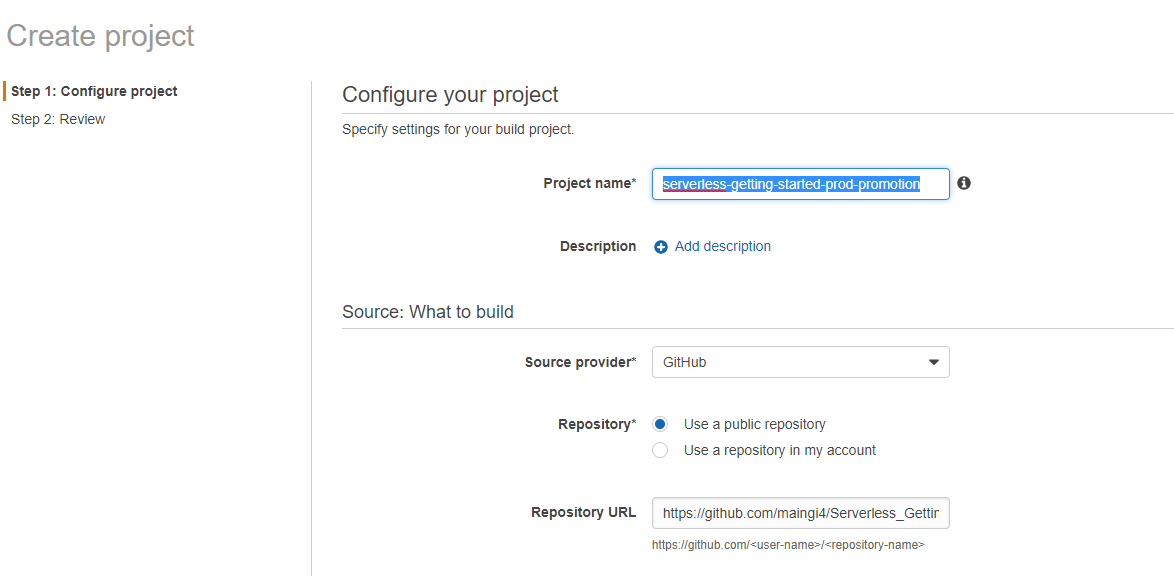
Task: Click inside the serverless-getting-started-prod-promotion text box
Action: [x=800, y=183]
